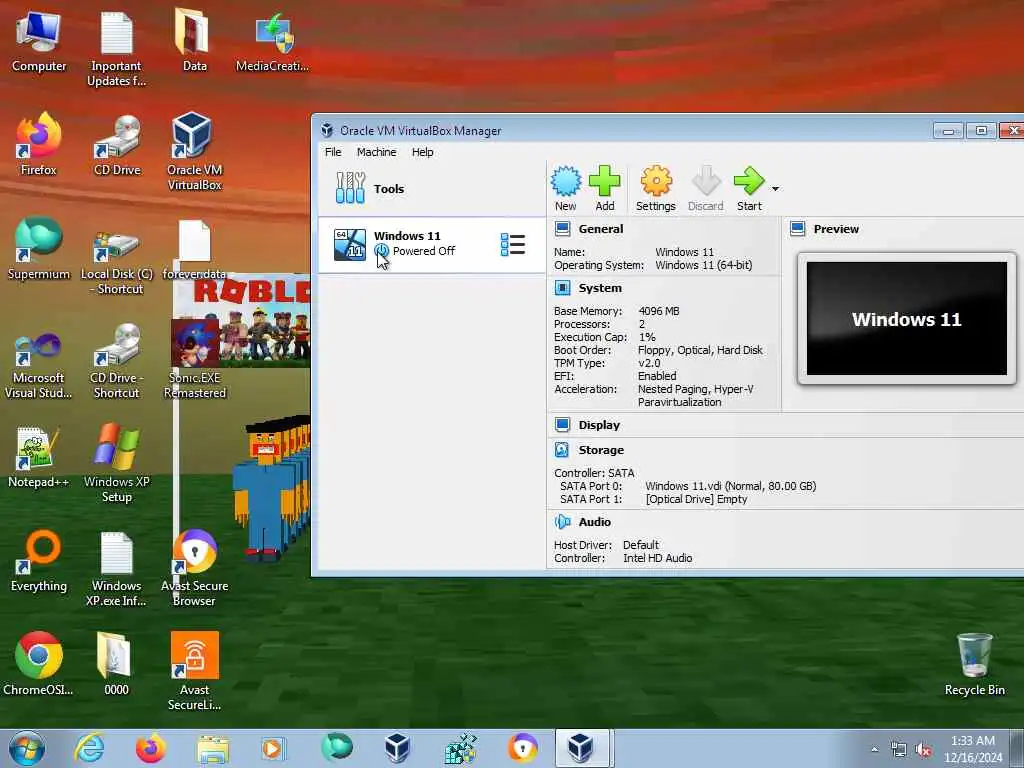1024x768 pixels.
Task: Click the General section header
Action: pyautogui.click(x=600, y=229)
